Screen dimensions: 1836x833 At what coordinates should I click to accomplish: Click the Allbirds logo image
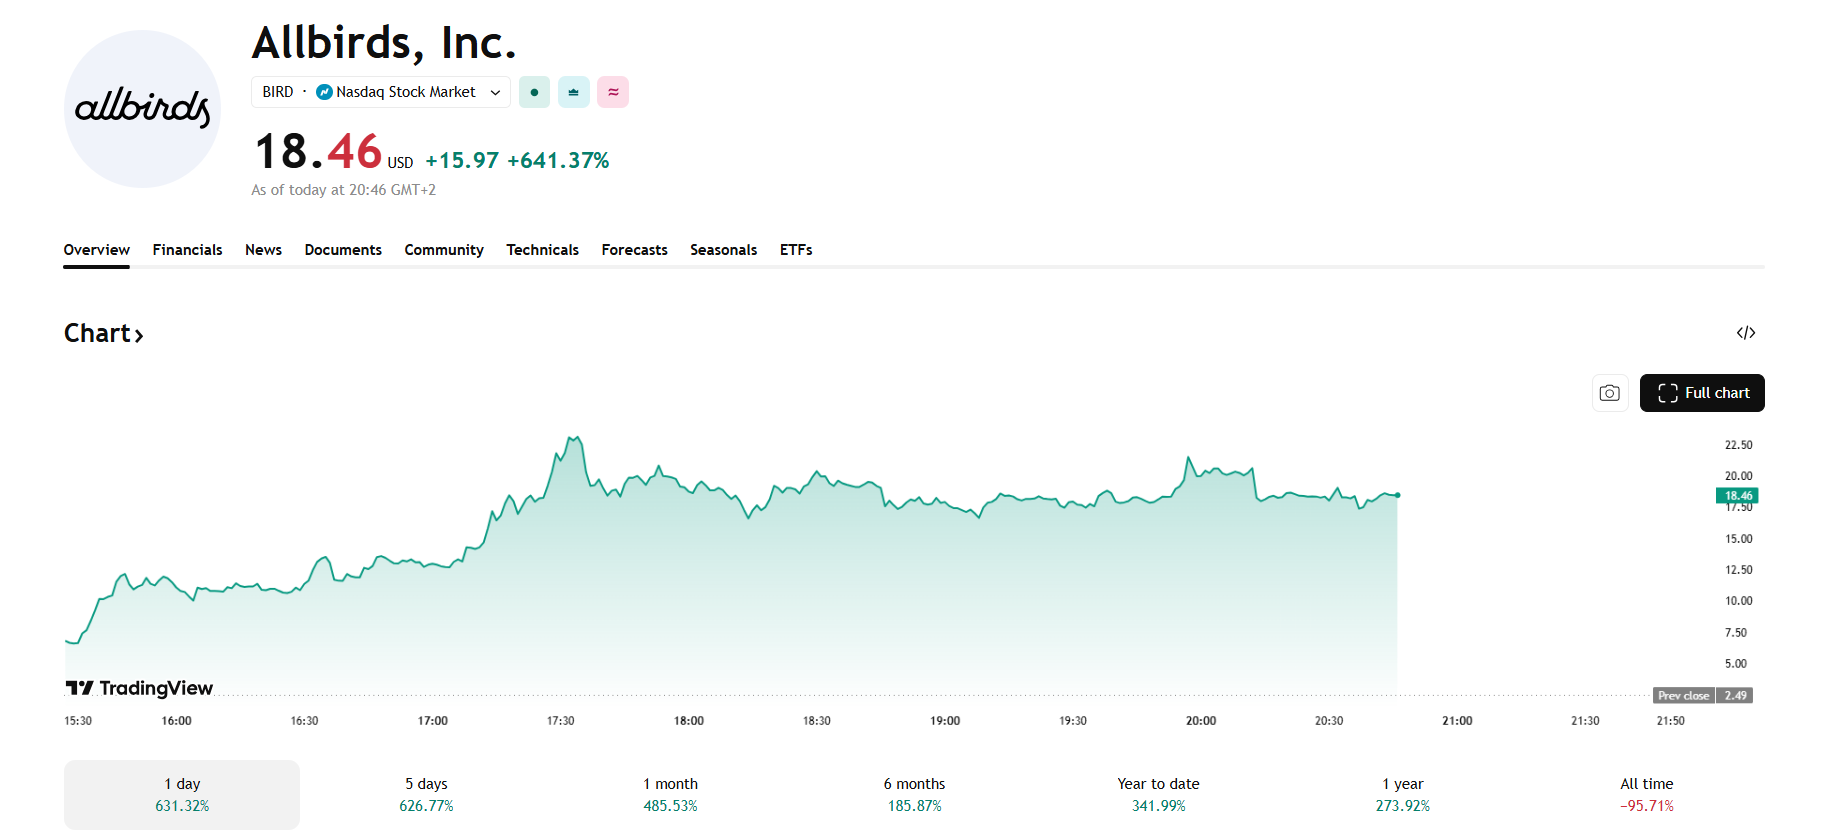[142, 109]
